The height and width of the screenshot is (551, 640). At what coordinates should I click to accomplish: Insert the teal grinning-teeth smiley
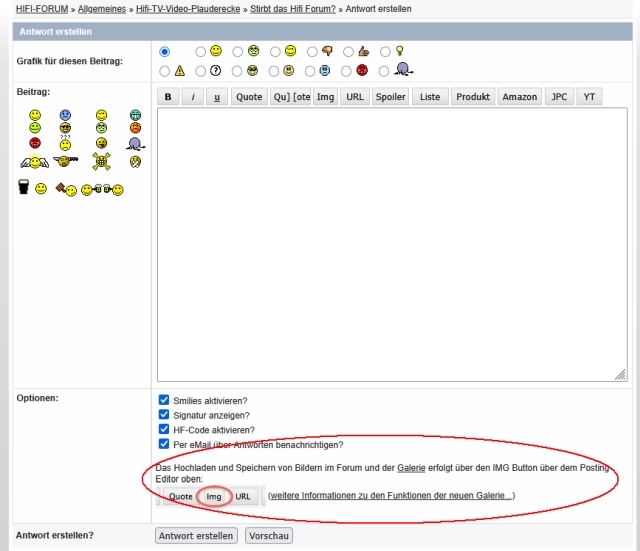click(x=135, y=115)
